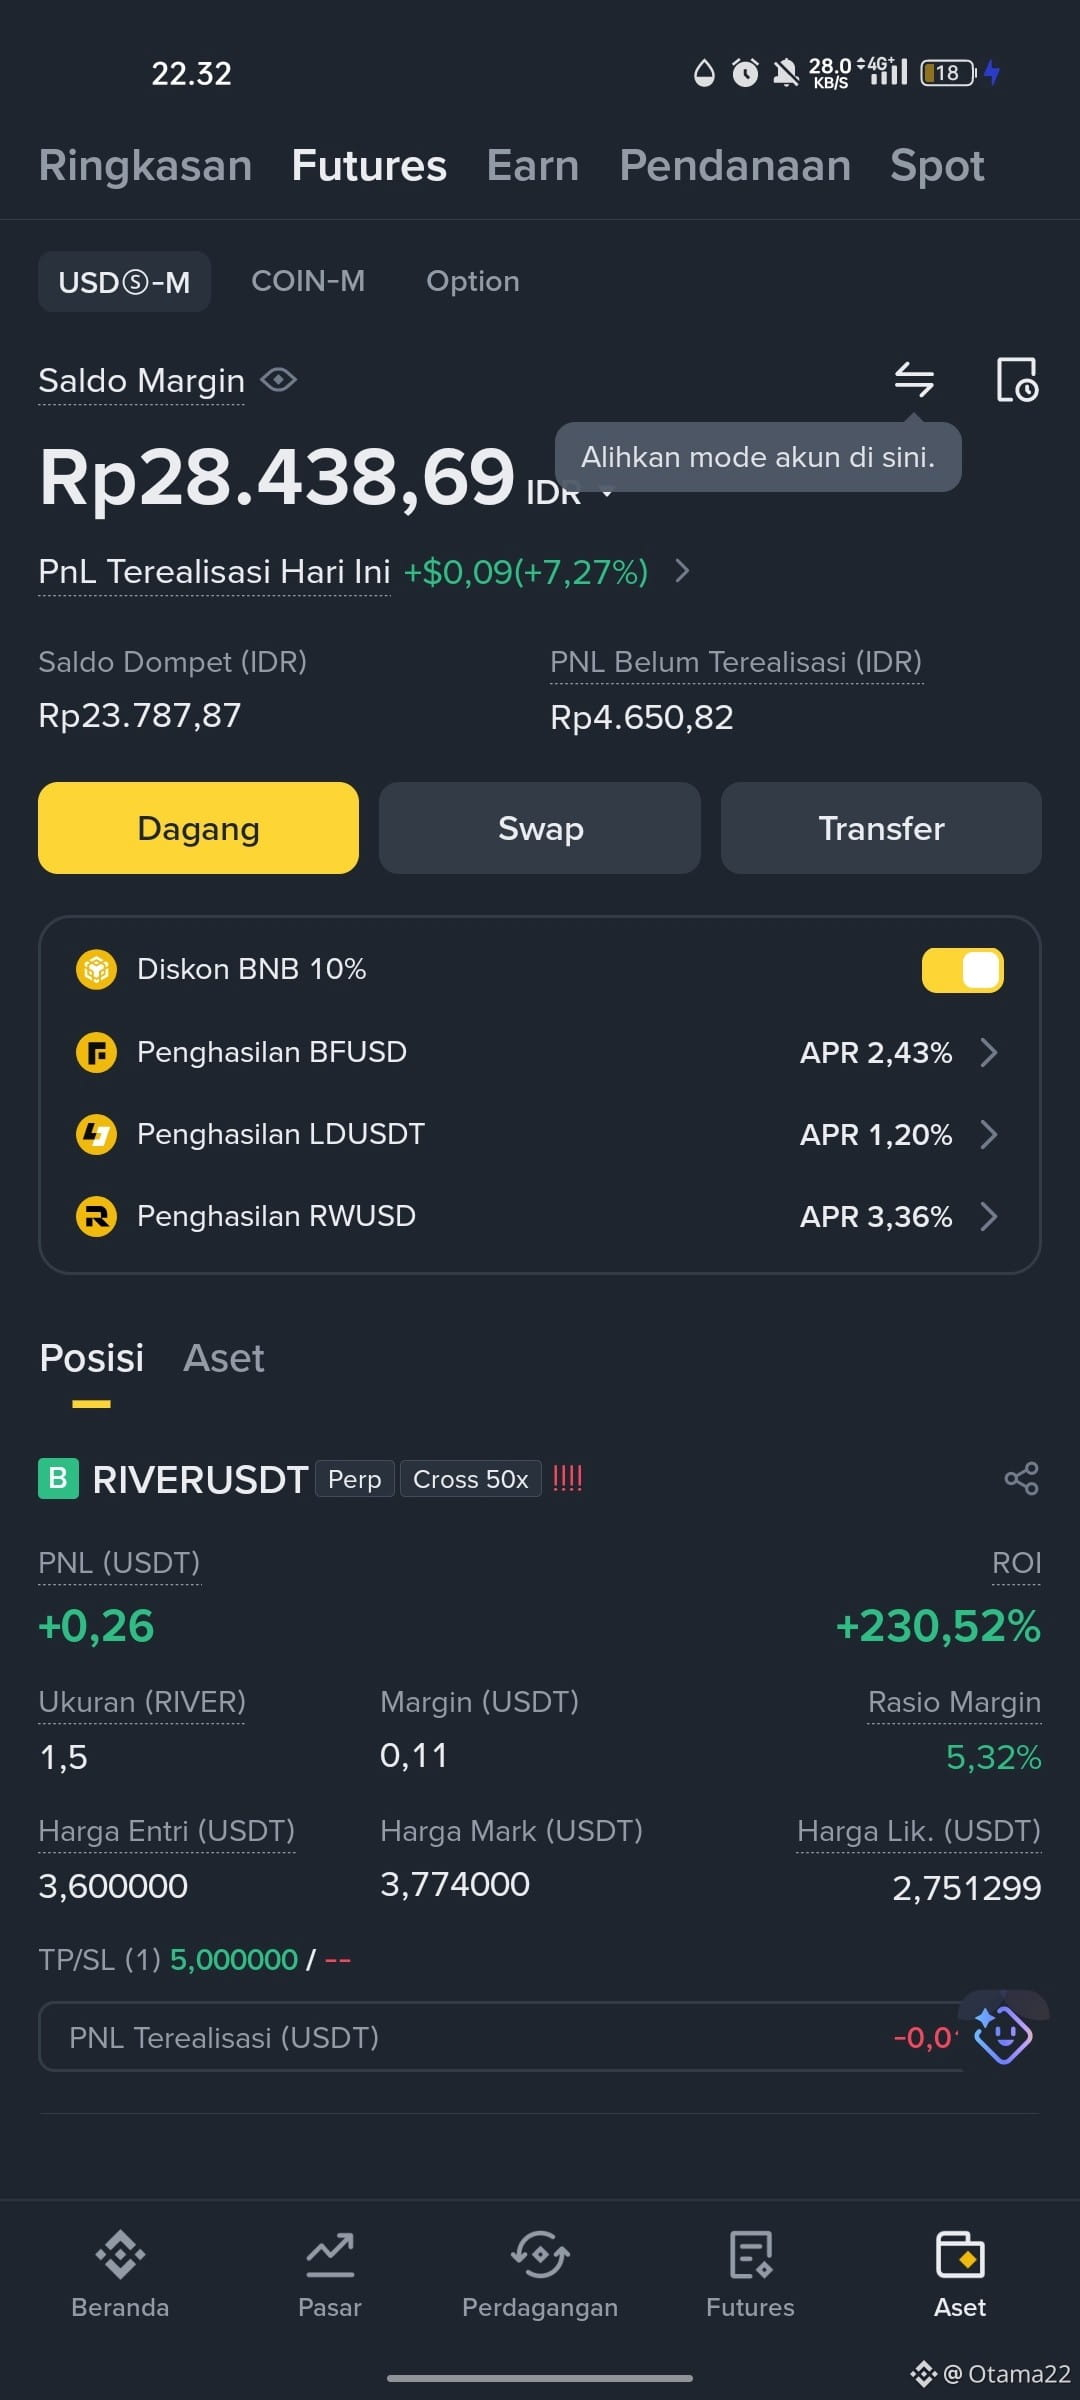The width and height of the screenshot is (1080, 2400).
Task: Tap the yellow Dagang button
Action: [x=198, y=828]
